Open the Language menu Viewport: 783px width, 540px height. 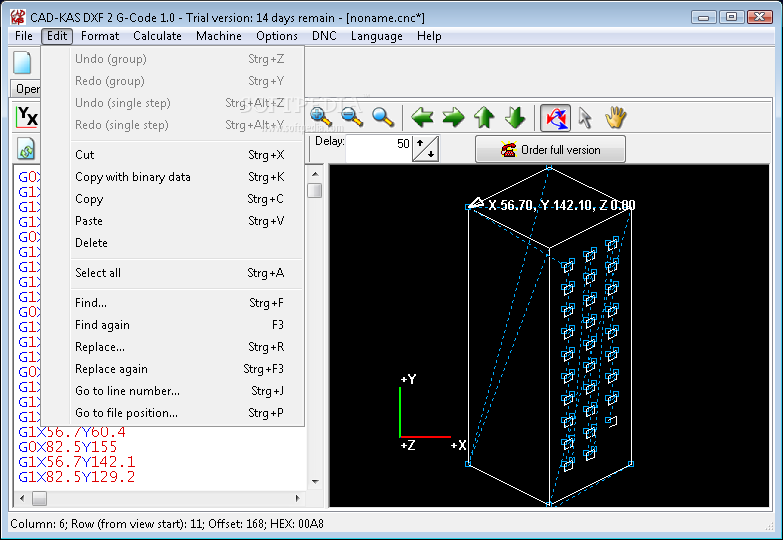[x=377, y=36]
